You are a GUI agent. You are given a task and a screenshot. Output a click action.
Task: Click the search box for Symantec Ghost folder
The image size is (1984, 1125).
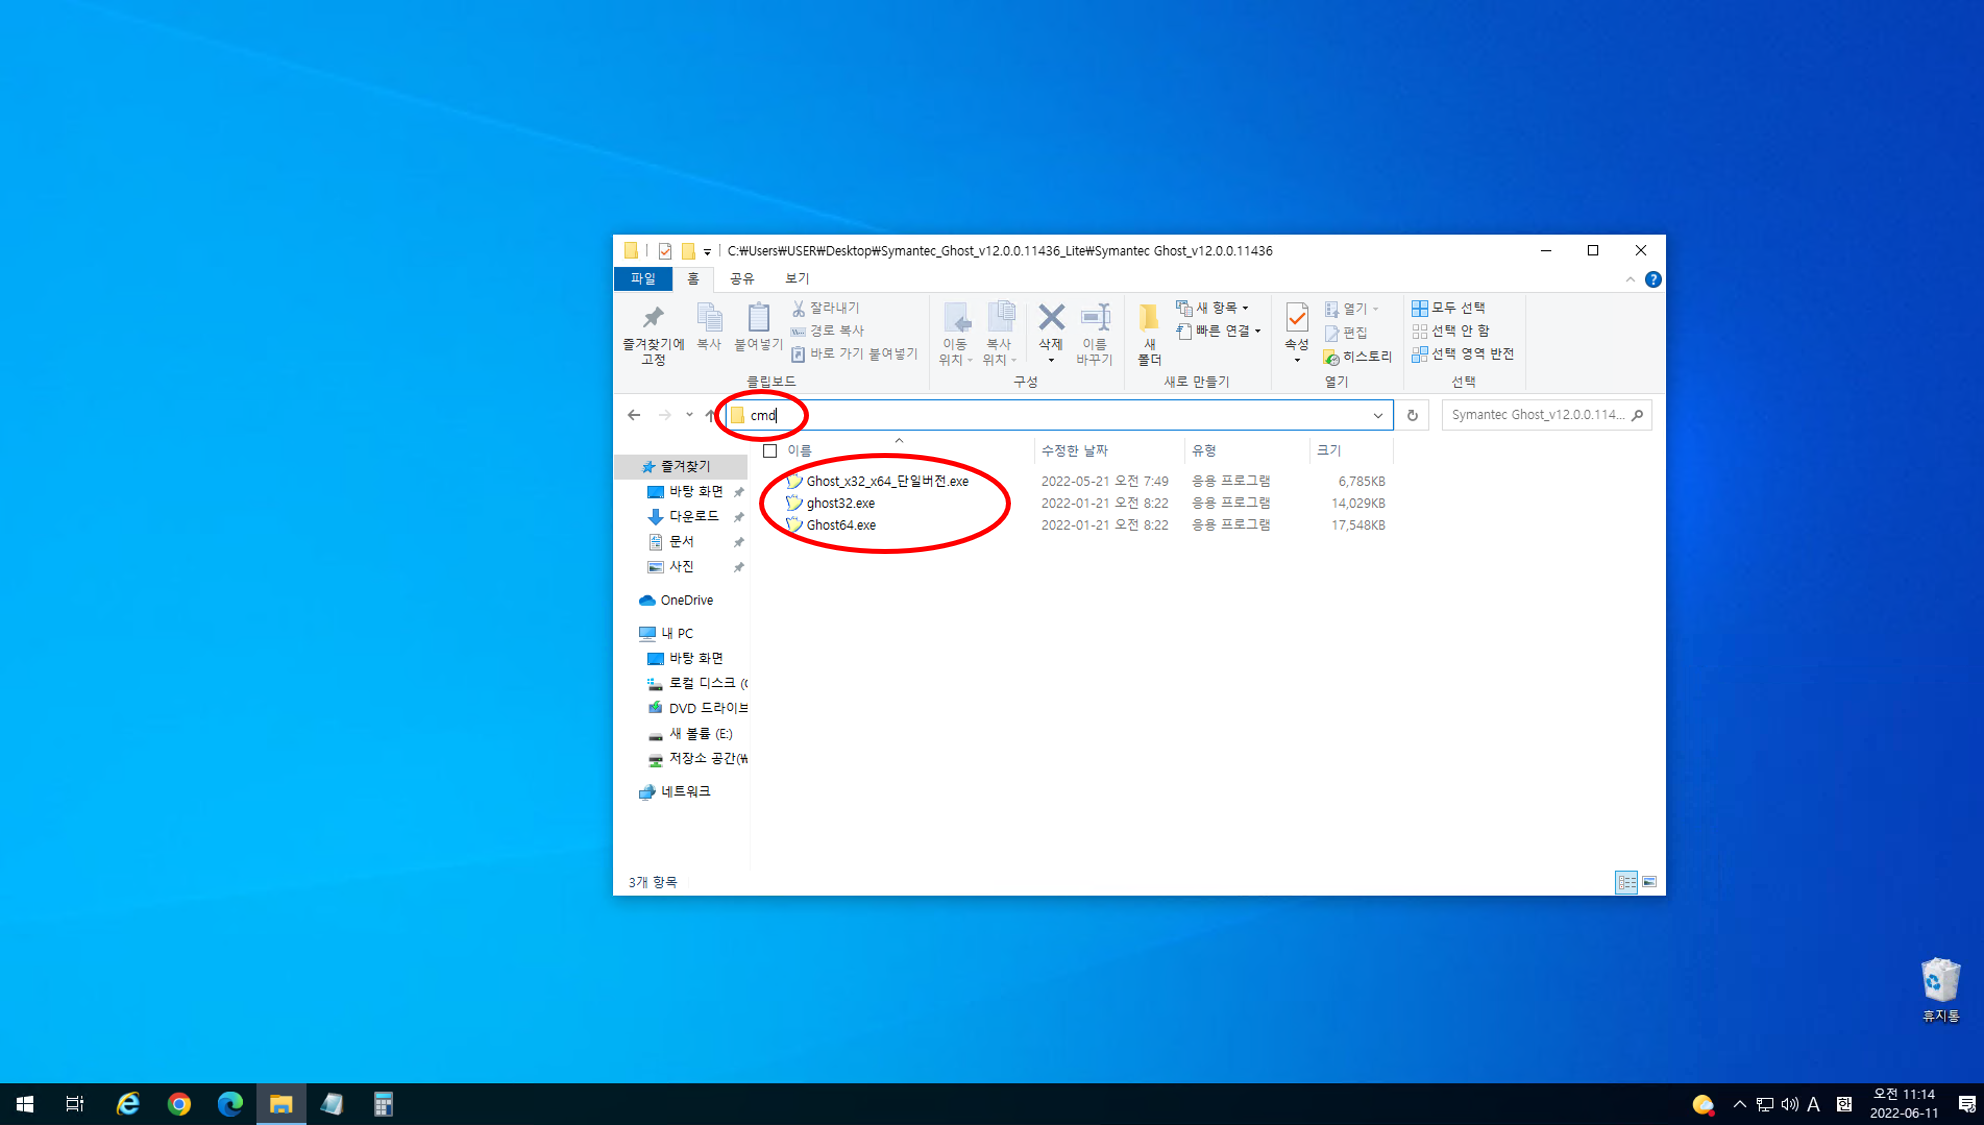click(x=1537, y=415)
